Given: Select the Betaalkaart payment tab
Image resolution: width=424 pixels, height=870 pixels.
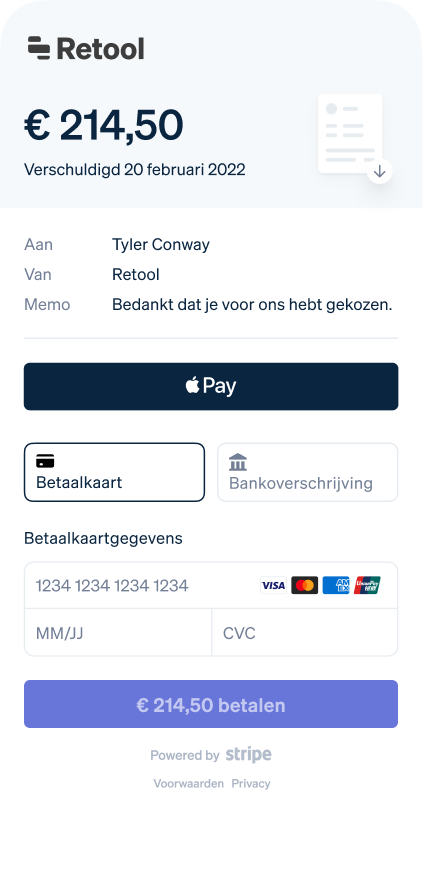Looking at the screenshot, I should (114, 472).
